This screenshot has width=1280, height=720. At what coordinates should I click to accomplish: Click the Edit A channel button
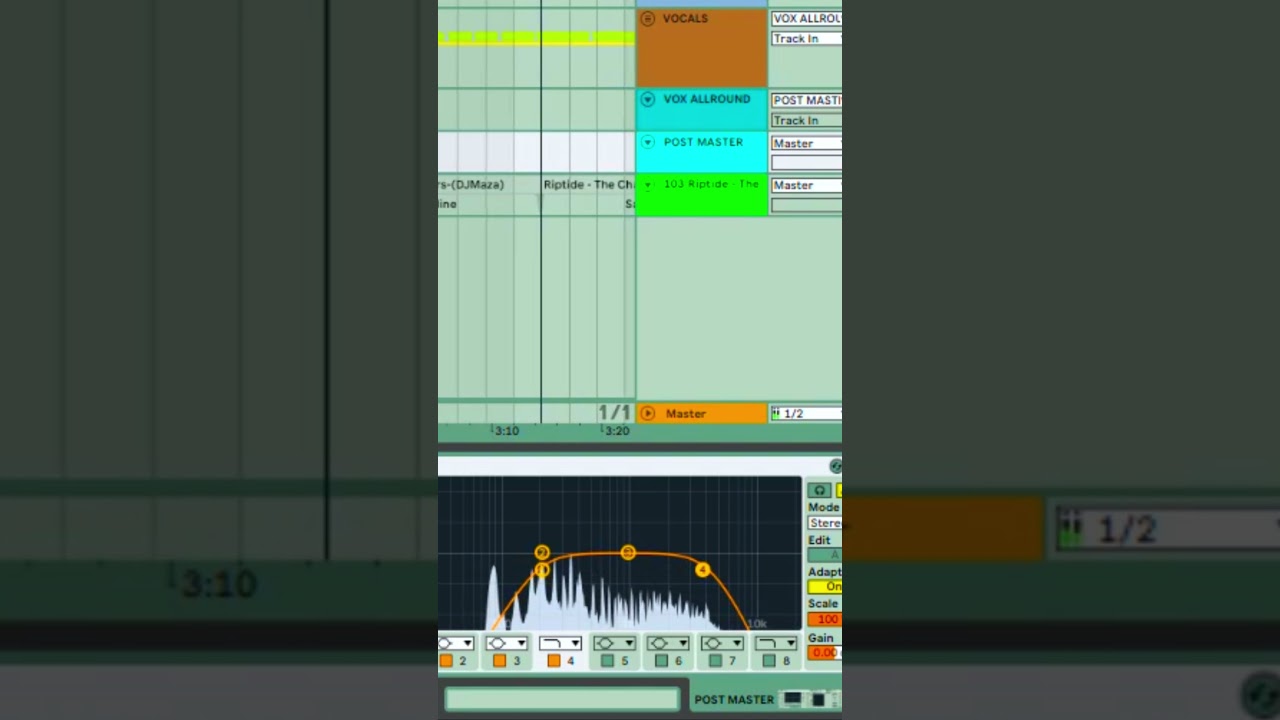(825, 555)
